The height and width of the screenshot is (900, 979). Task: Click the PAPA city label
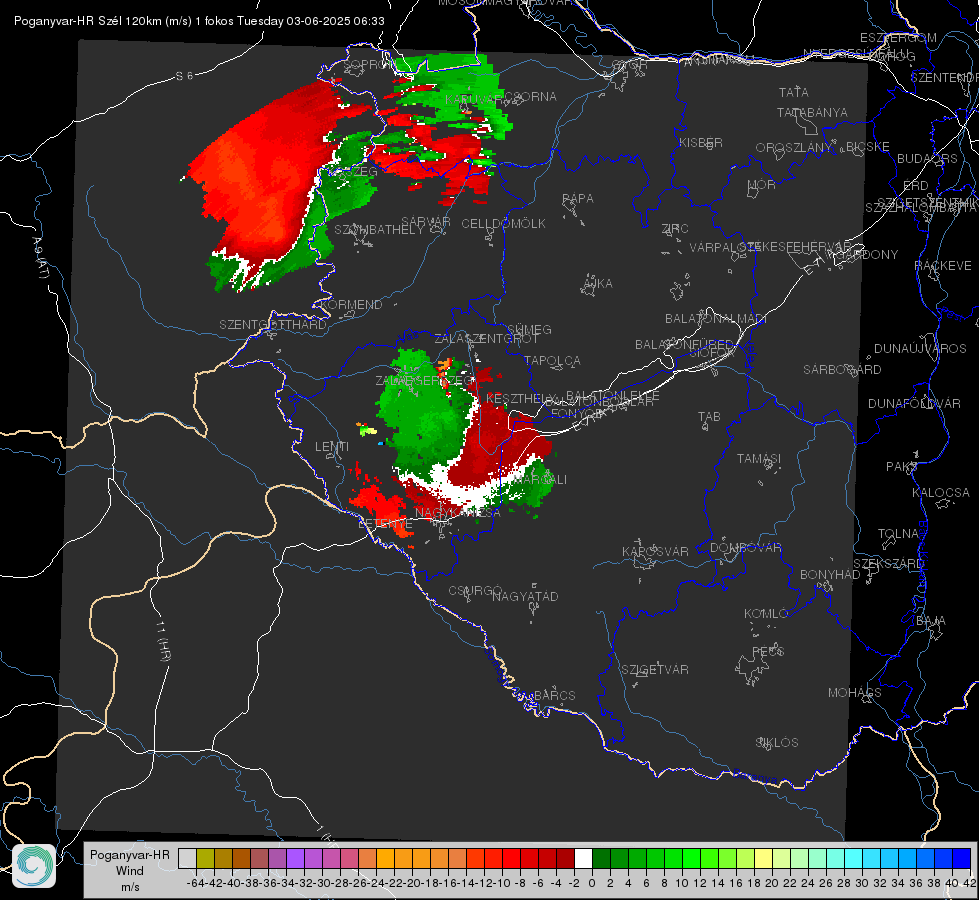(x=578, y=199)
